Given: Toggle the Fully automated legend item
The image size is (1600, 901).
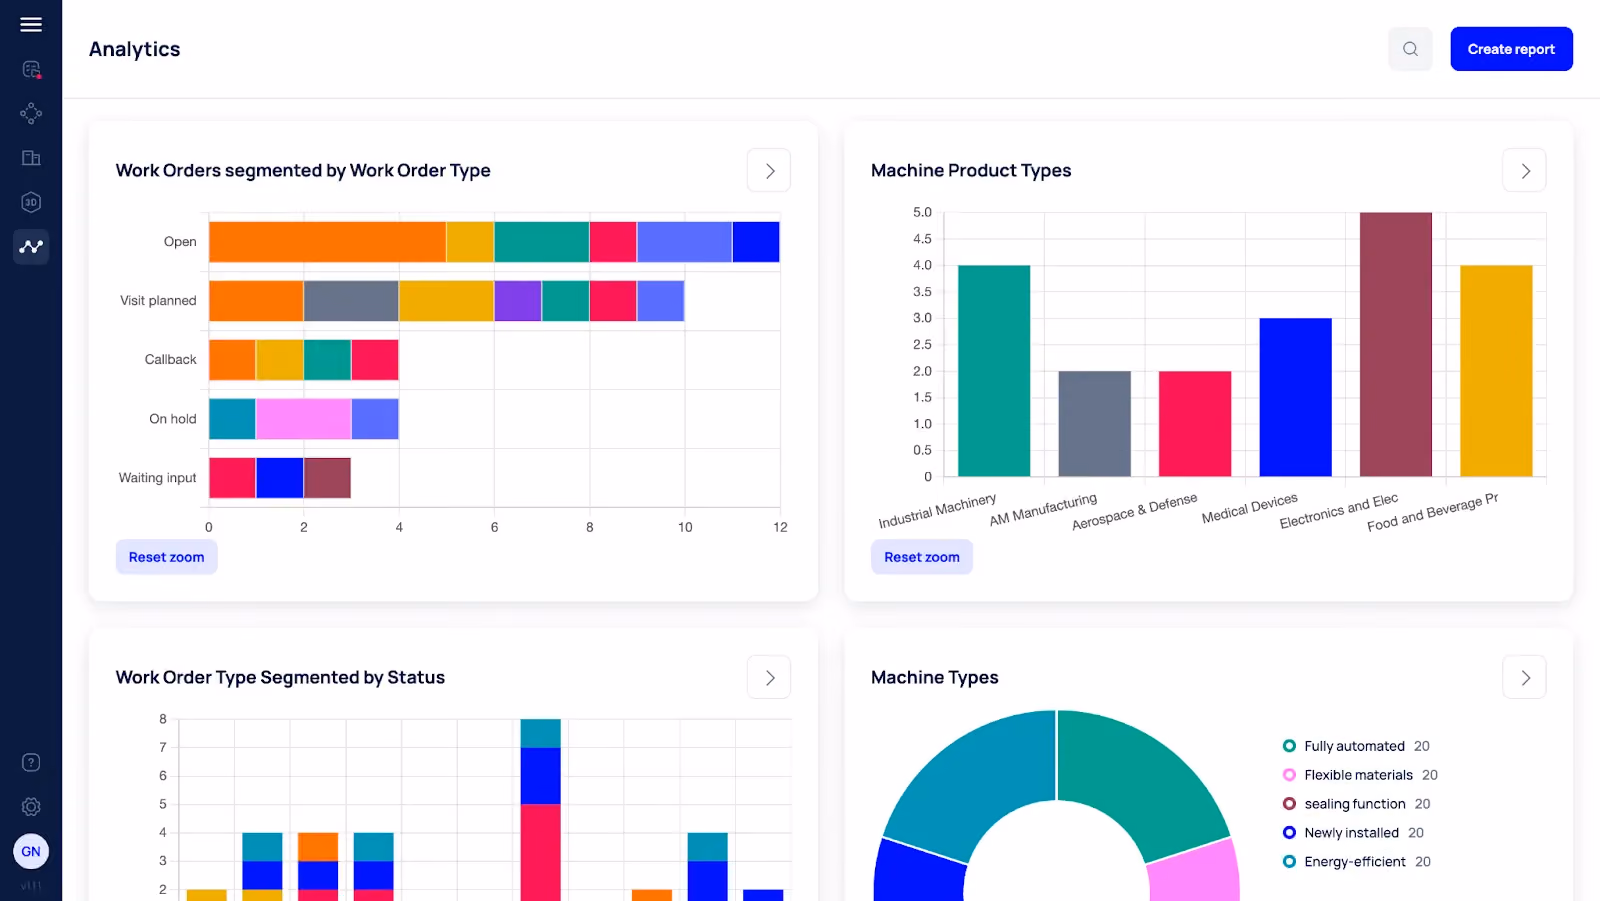Looking at the screenshot, I should pos(1356,746).
